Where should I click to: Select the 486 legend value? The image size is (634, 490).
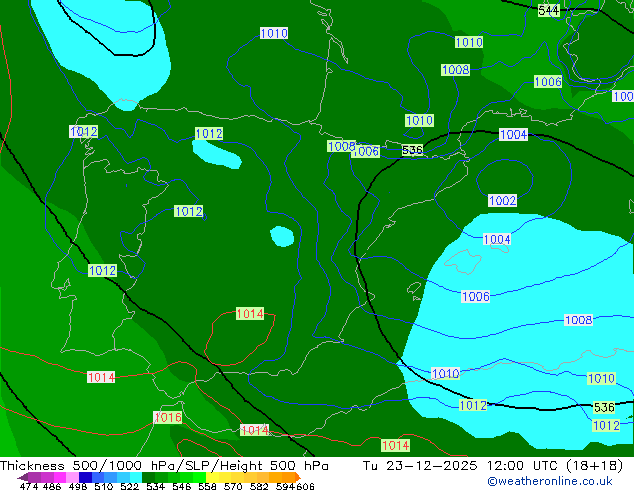pos(52,486)
